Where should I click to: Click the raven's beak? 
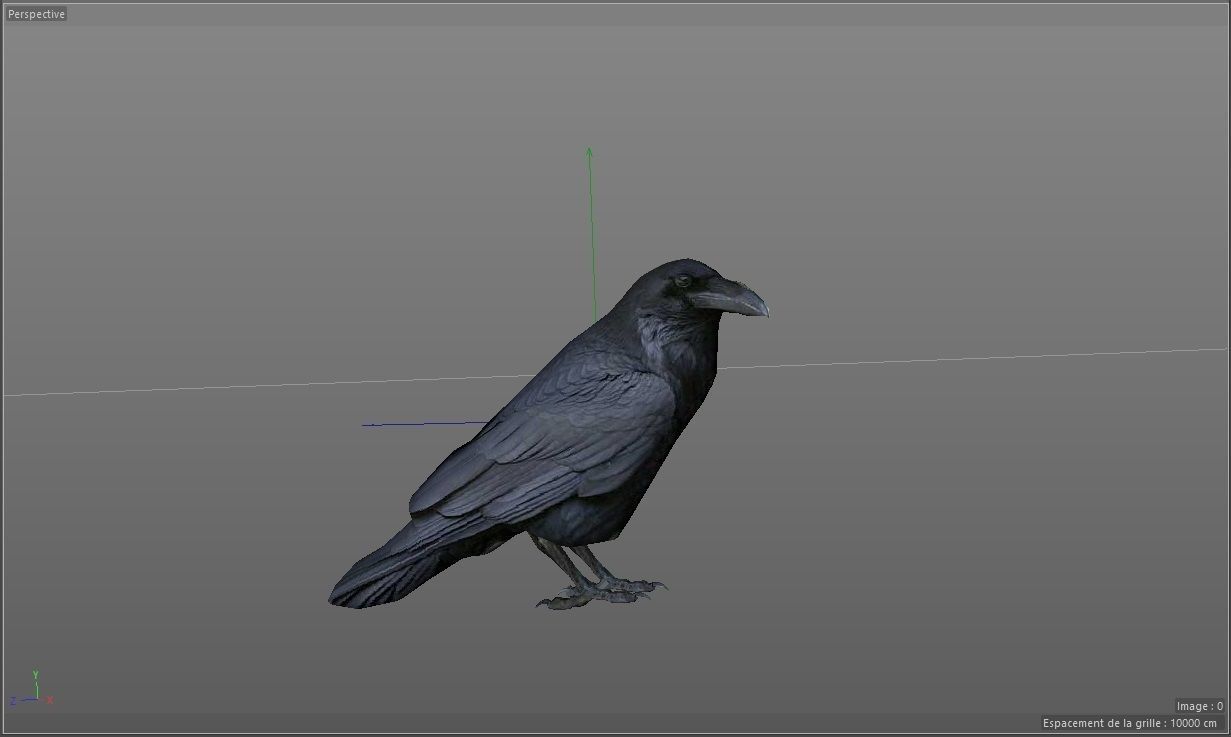point(733,296)
